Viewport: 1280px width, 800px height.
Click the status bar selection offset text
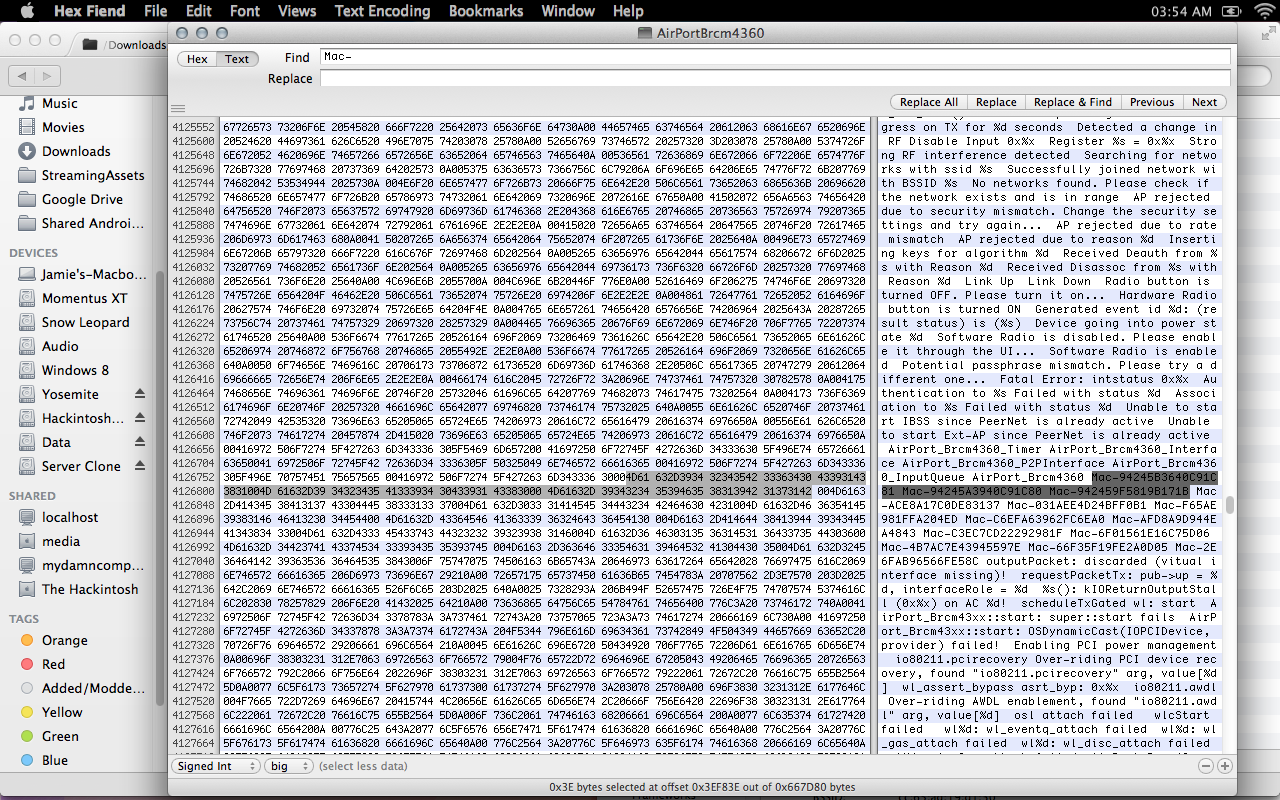702,788
